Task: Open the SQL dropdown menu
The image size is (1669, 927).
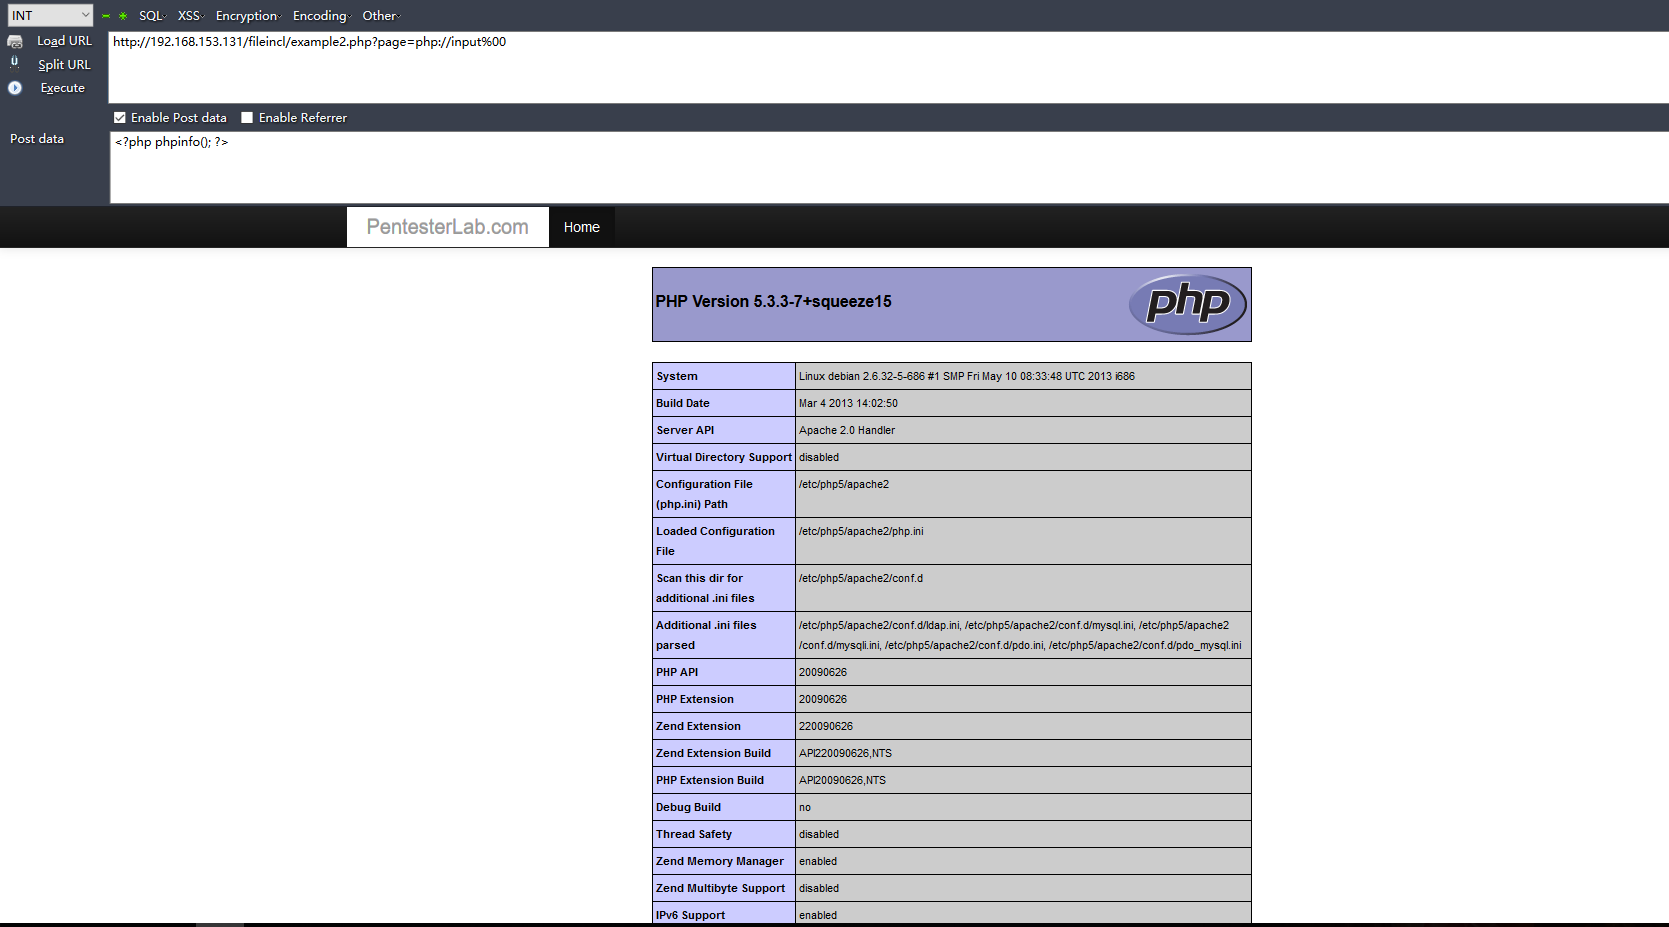Action: [152, 16]
